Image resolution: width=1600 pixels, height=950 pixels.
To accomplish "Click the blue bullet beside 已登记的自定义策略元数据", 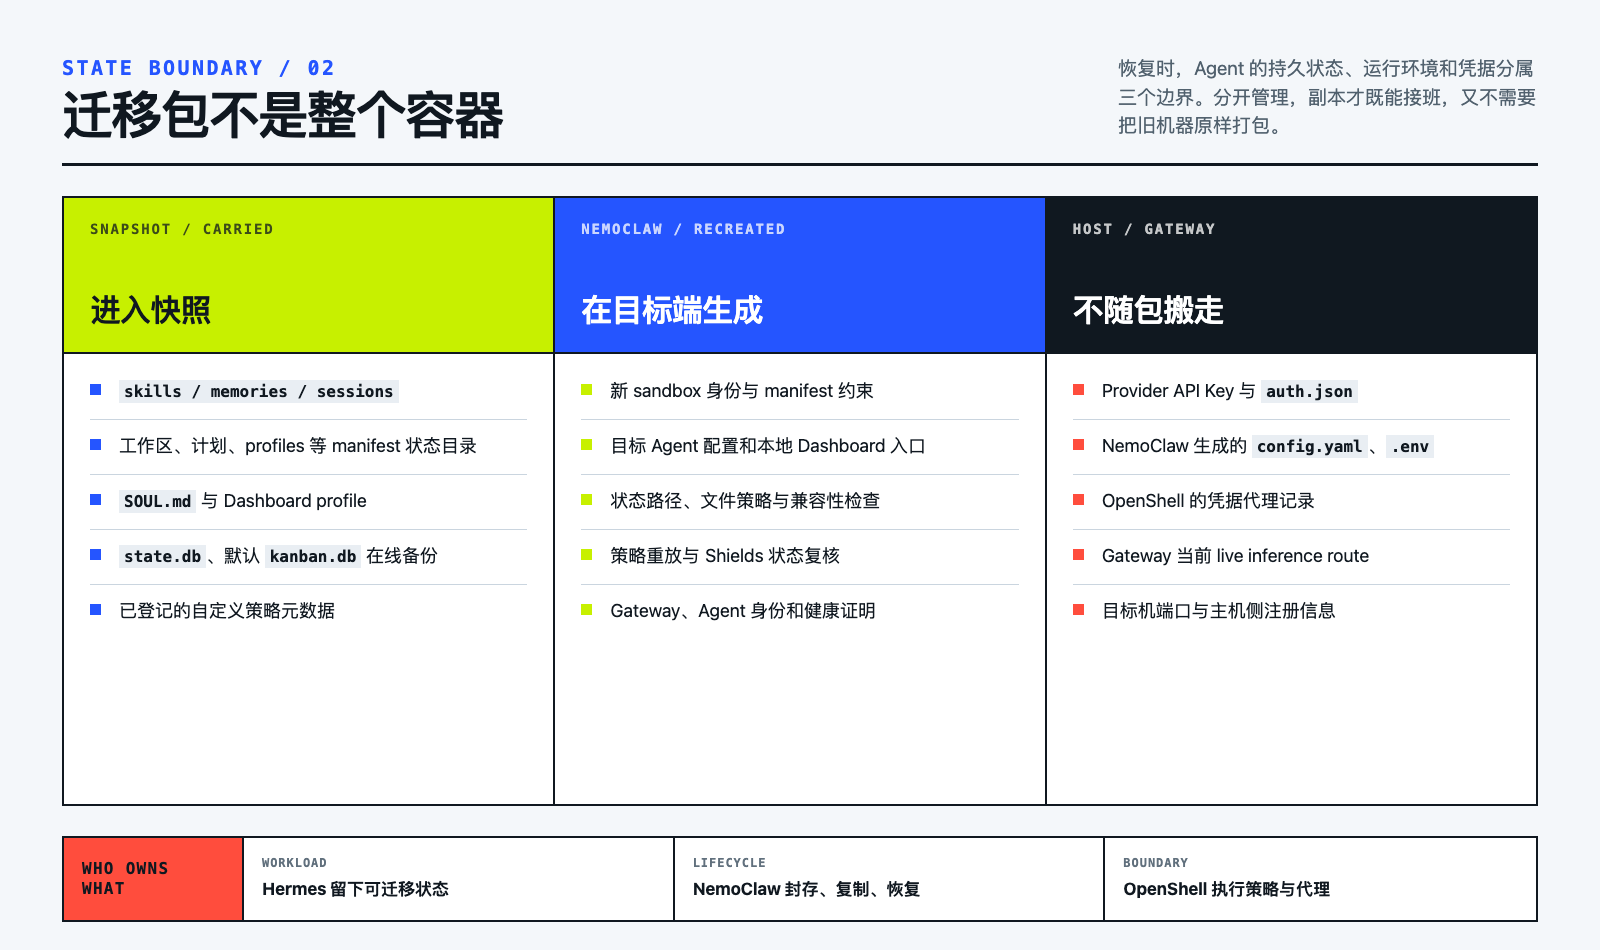I will click(96, 610).
